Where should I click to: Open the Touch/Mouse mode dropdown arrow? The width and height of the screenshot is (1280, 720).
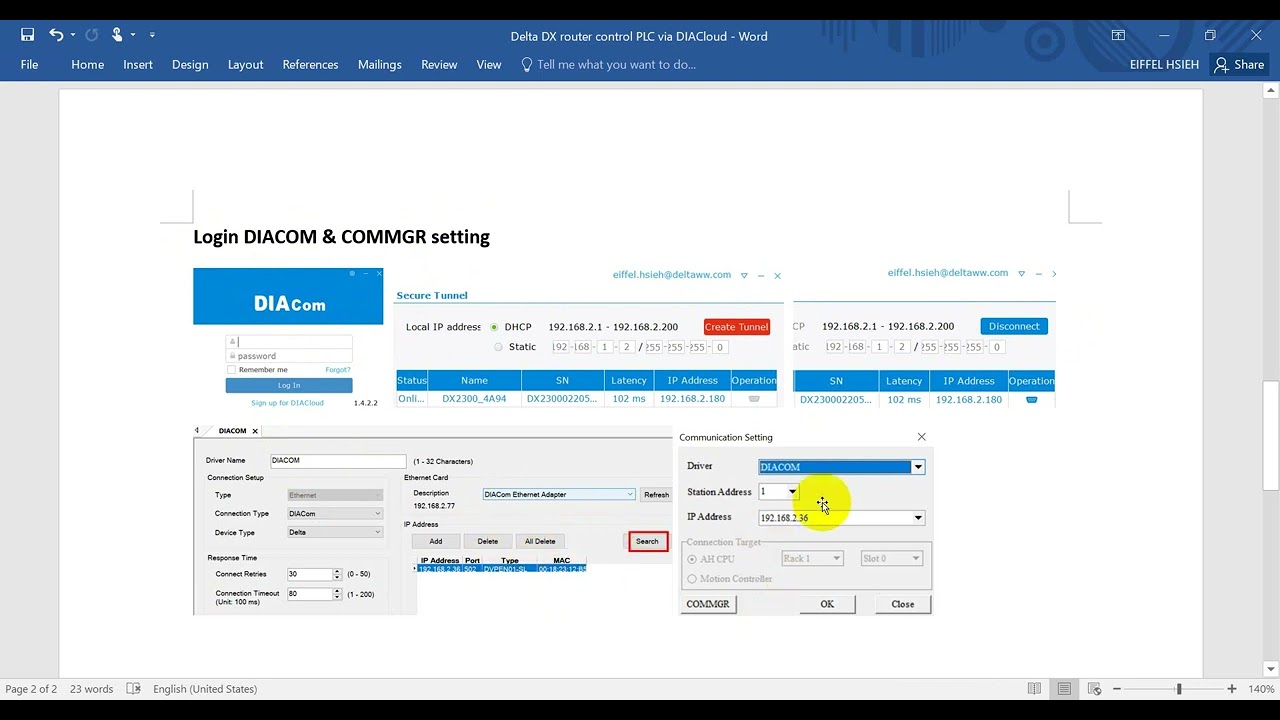pyautogui.click(x=132, y=35)
